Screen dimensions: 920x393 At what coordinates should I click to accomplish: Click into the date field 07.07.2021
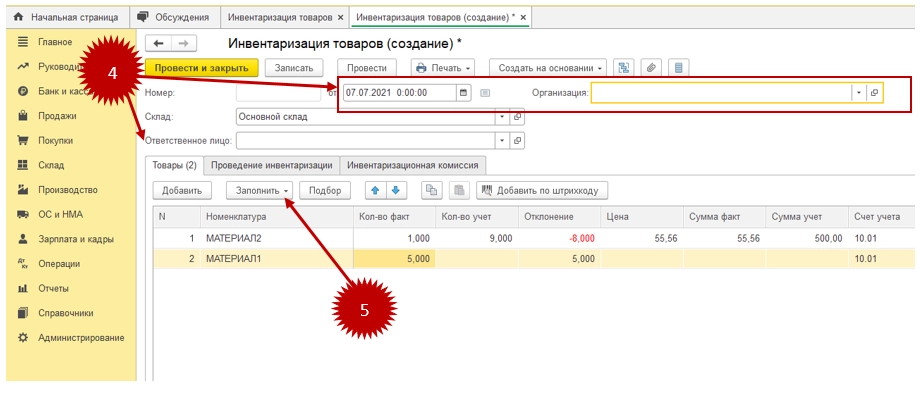click(400, 93)
